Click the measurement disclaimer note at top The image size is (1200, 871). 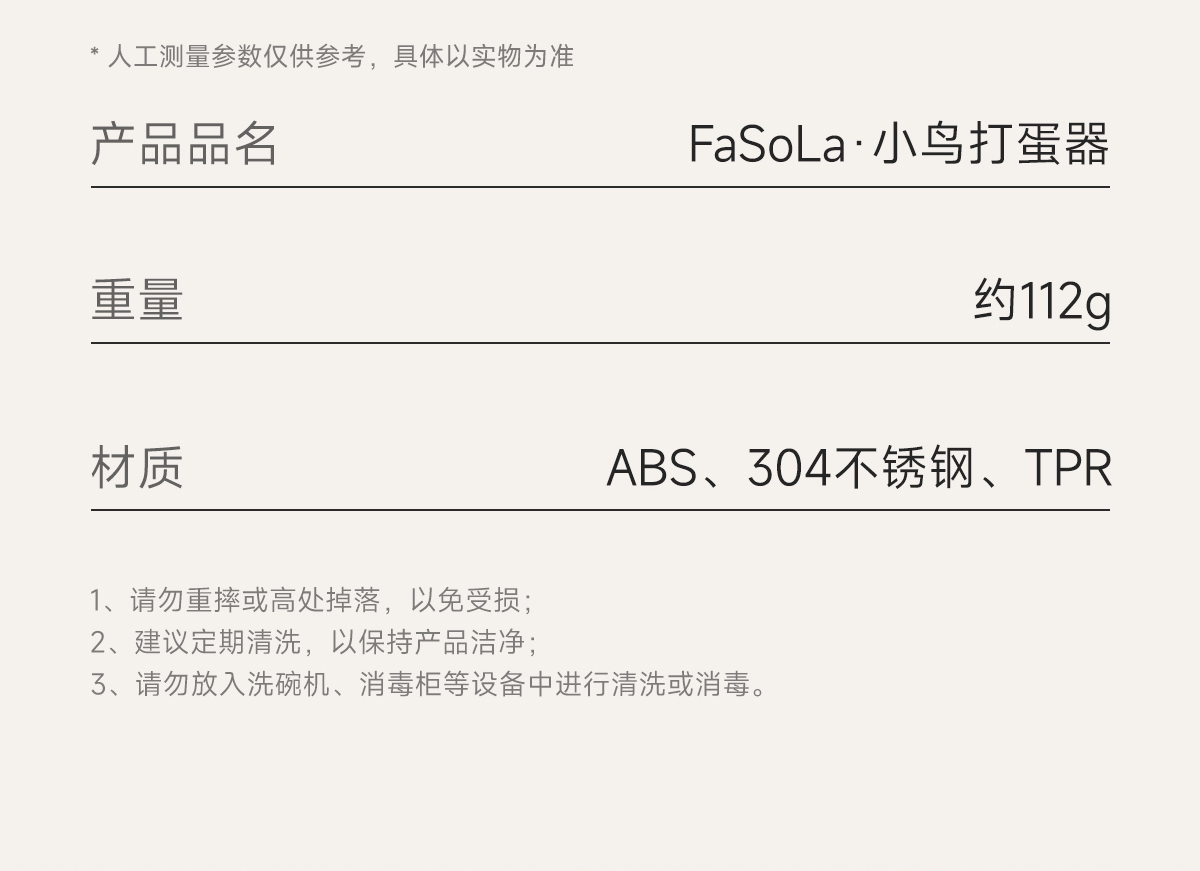(332, 56)
